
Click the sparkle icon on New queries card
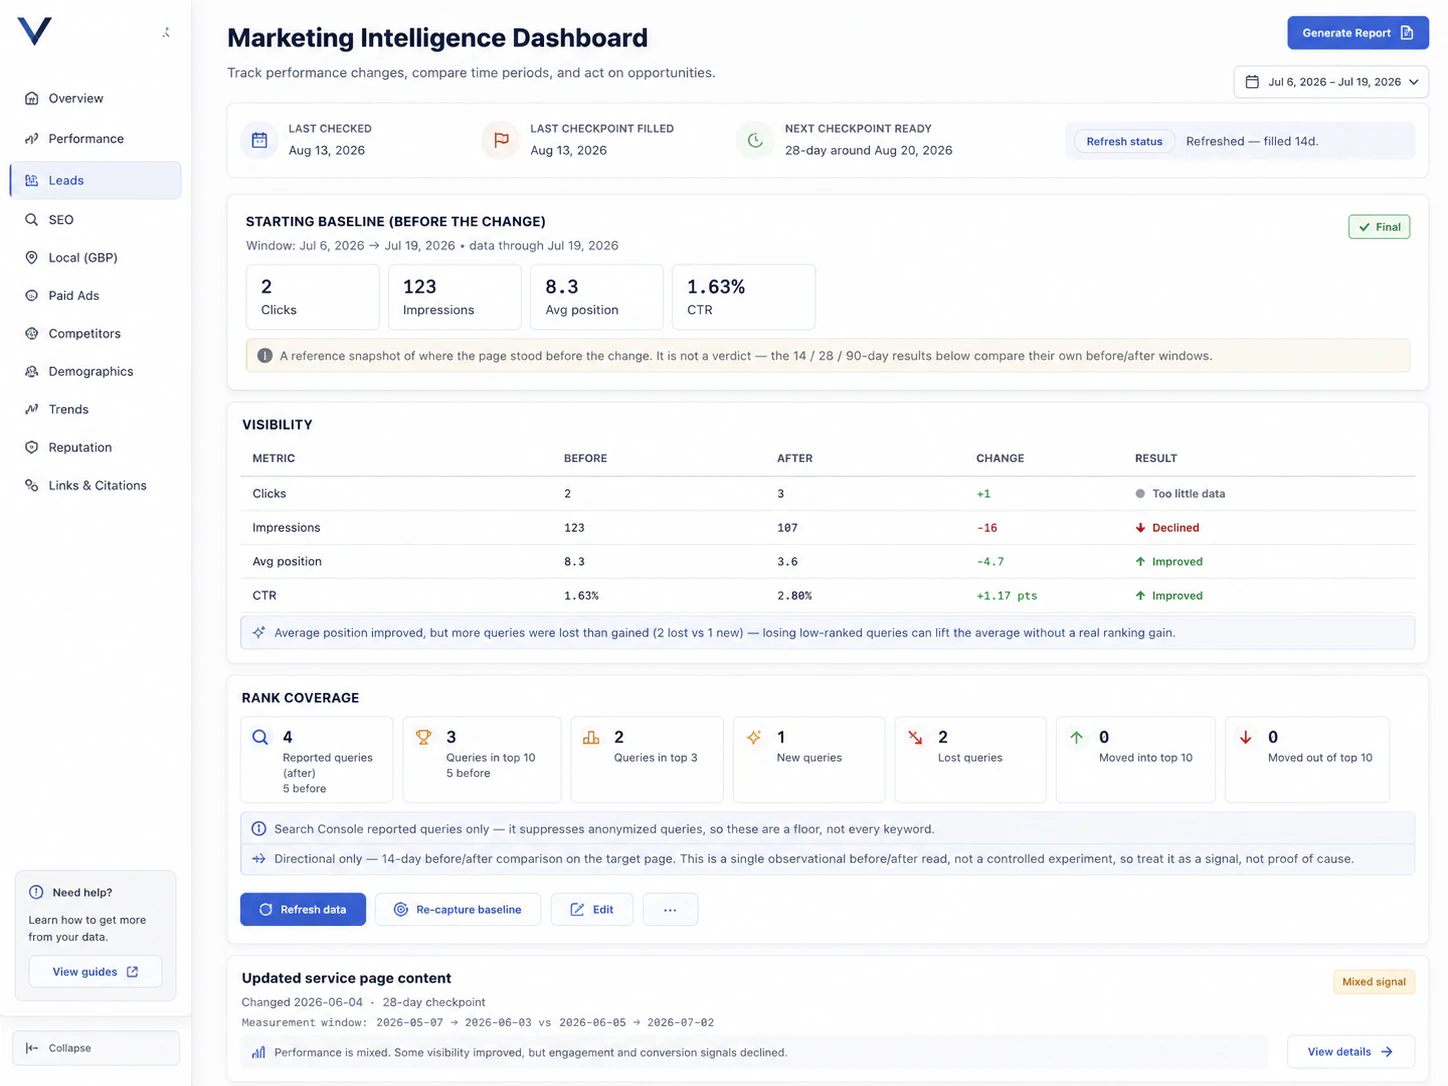pyautogui.click(x=754, y=737)
